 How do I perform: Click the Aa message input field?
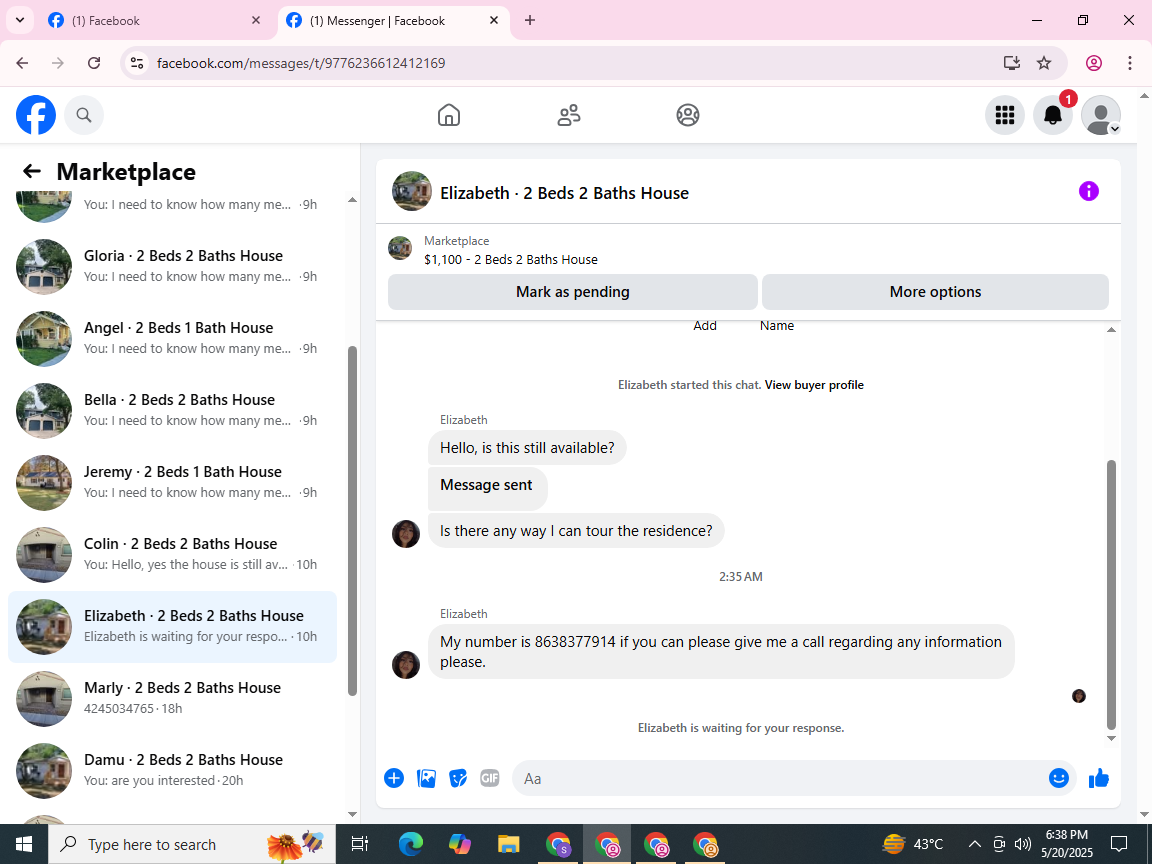pyautogui.click(x=779, y=778)
